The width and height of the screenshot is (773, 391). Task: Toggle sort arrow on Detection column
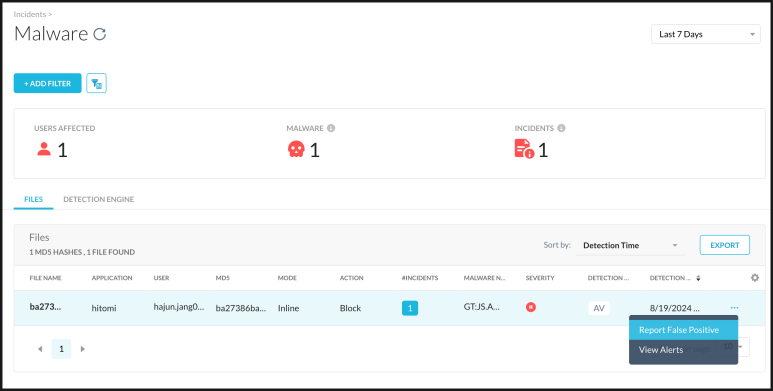coord(698,278)
